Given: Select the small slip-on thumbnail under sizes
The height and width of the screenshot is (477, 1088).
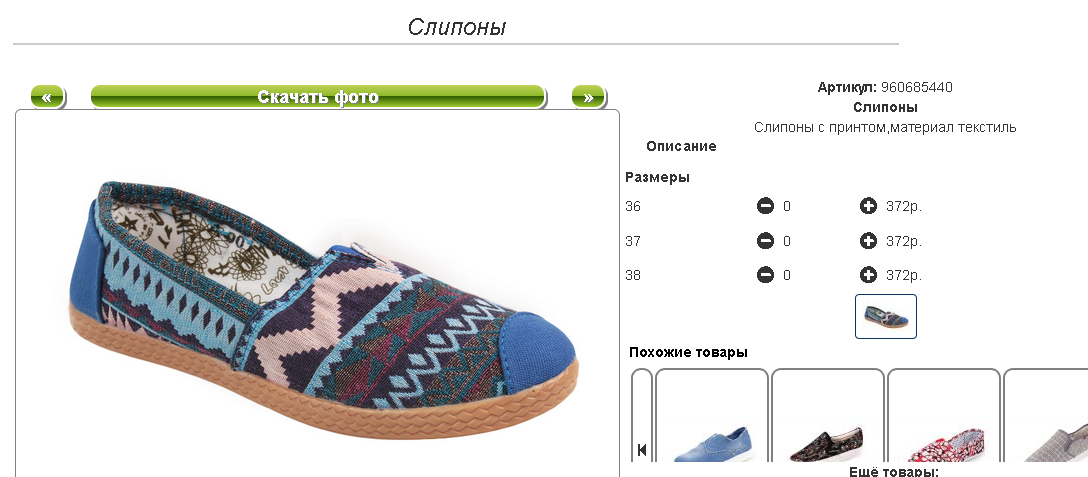Looking at the screenshot, I should 885,317.
